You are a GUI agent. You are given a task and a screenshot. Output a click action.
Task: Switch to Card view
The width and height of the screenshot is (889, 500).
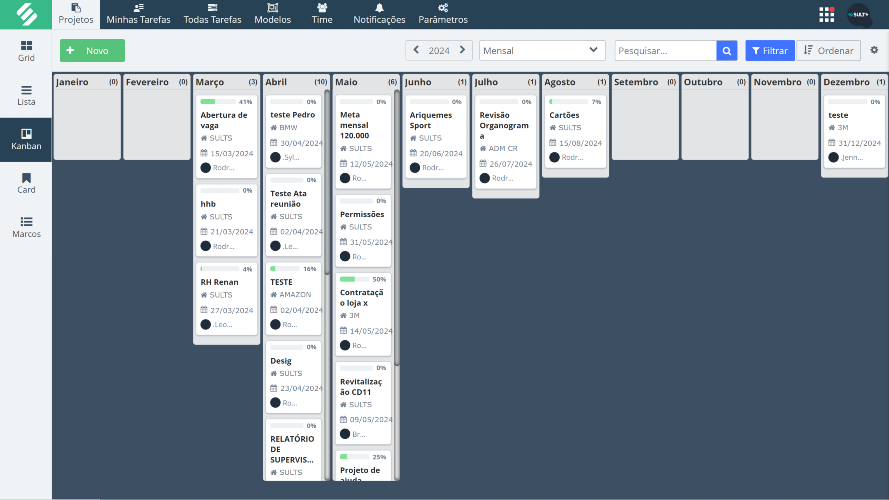[26, 183]
